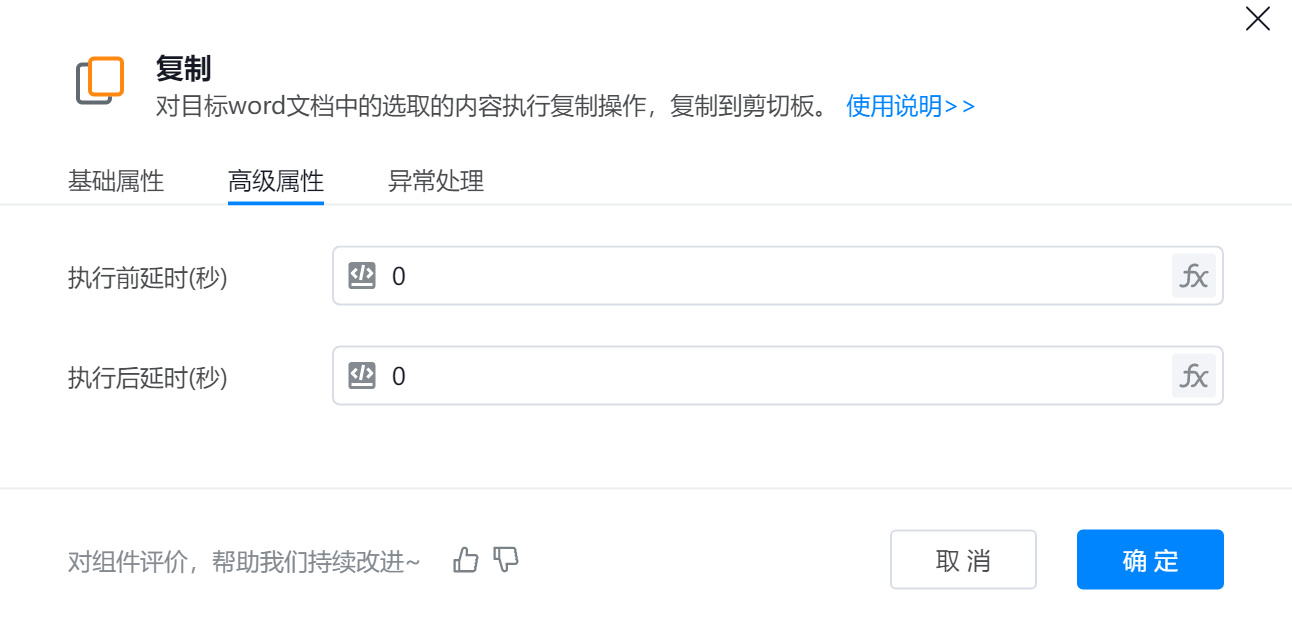The width and height of the screenshot is (1292, 619).
Task: Click code icon in 执行前延时 field
Action: click(x=362, y=276)
